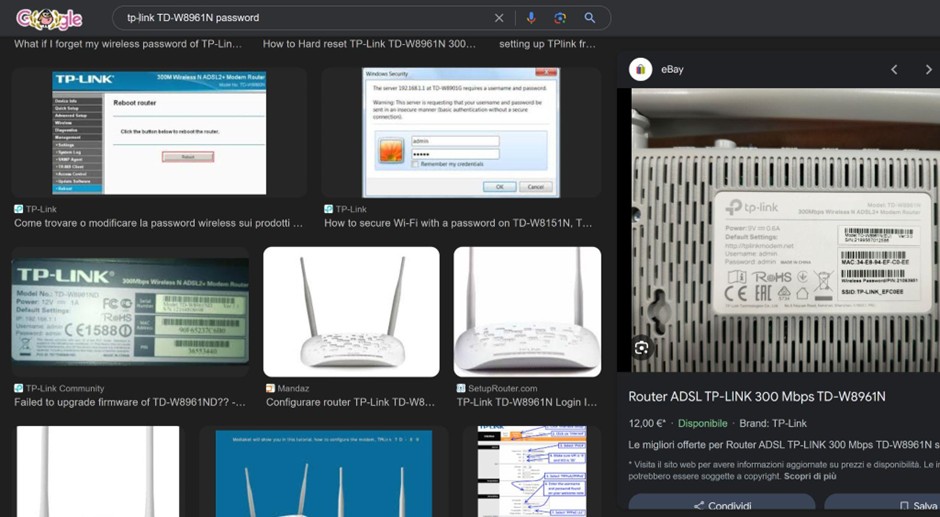This screenshot has height=517, width=940.
Task: Open SetupRouter.com router image result
Action: click(x=527, y=311)
